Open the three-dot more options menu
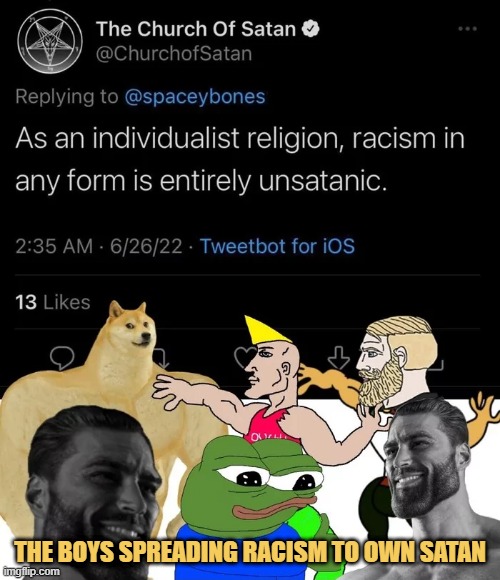 point(467,28)
